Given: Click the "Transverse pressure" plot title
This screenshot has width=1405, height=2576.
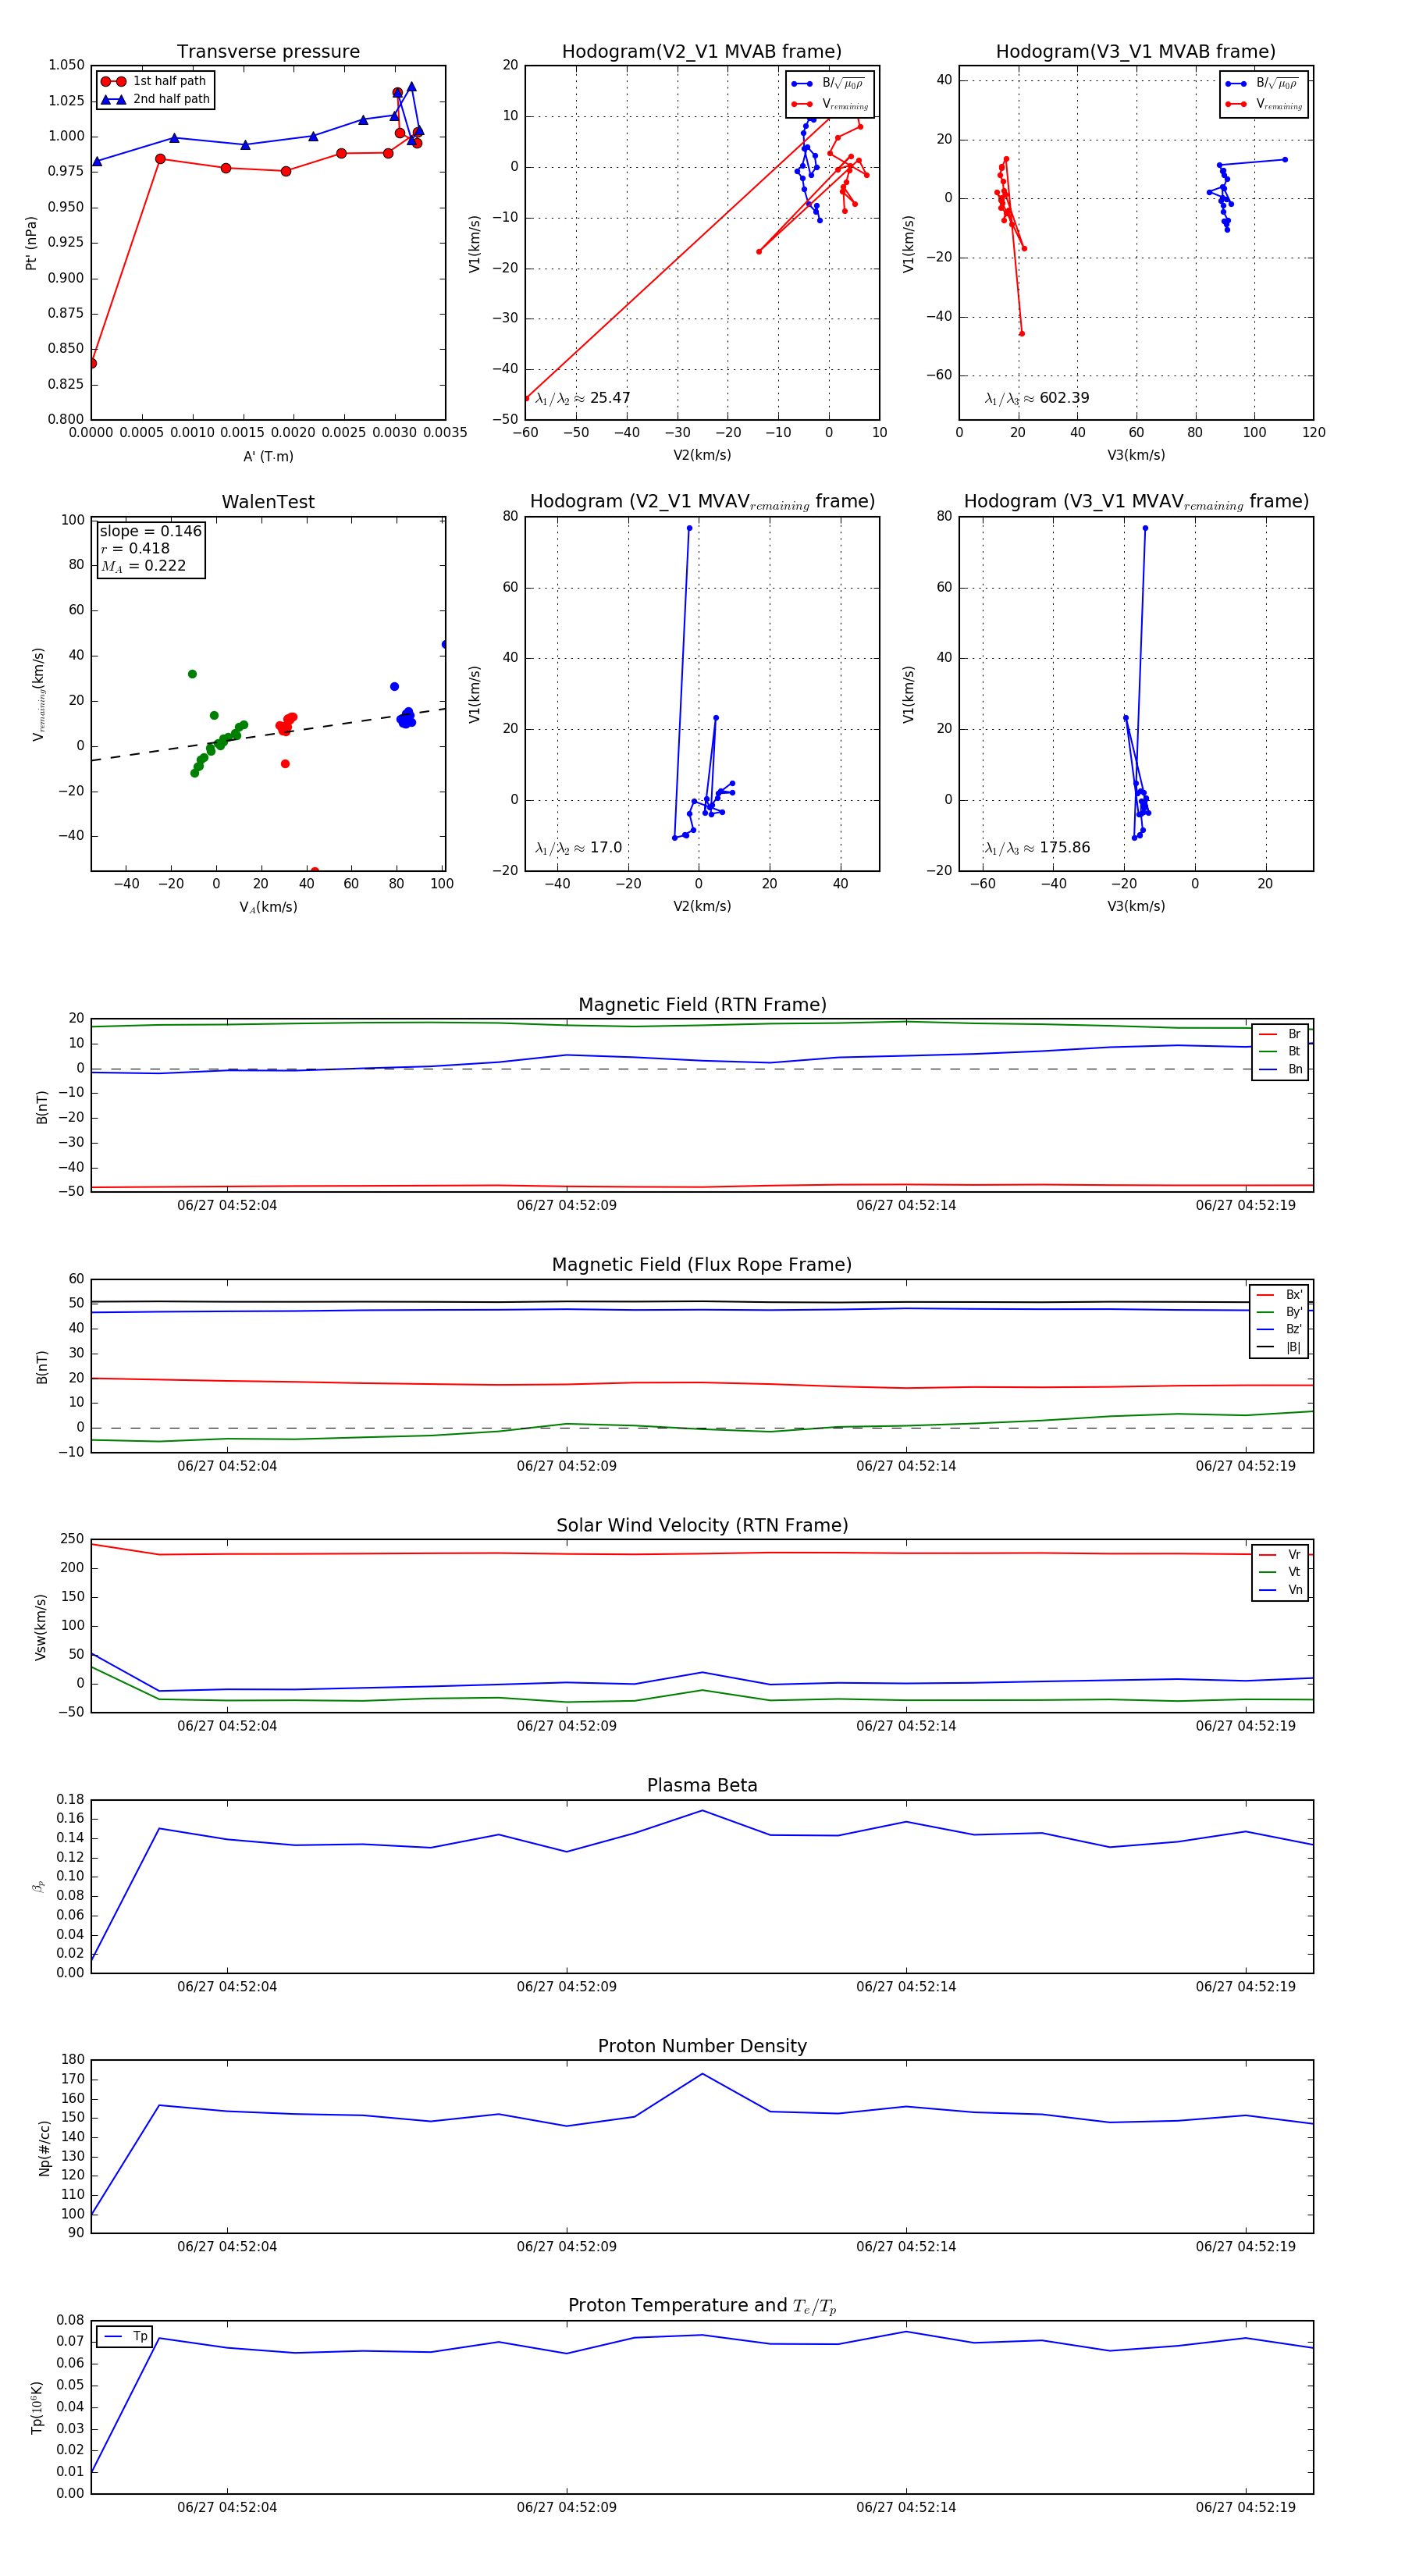Looking at the screenshot, I should coord(268,51).
